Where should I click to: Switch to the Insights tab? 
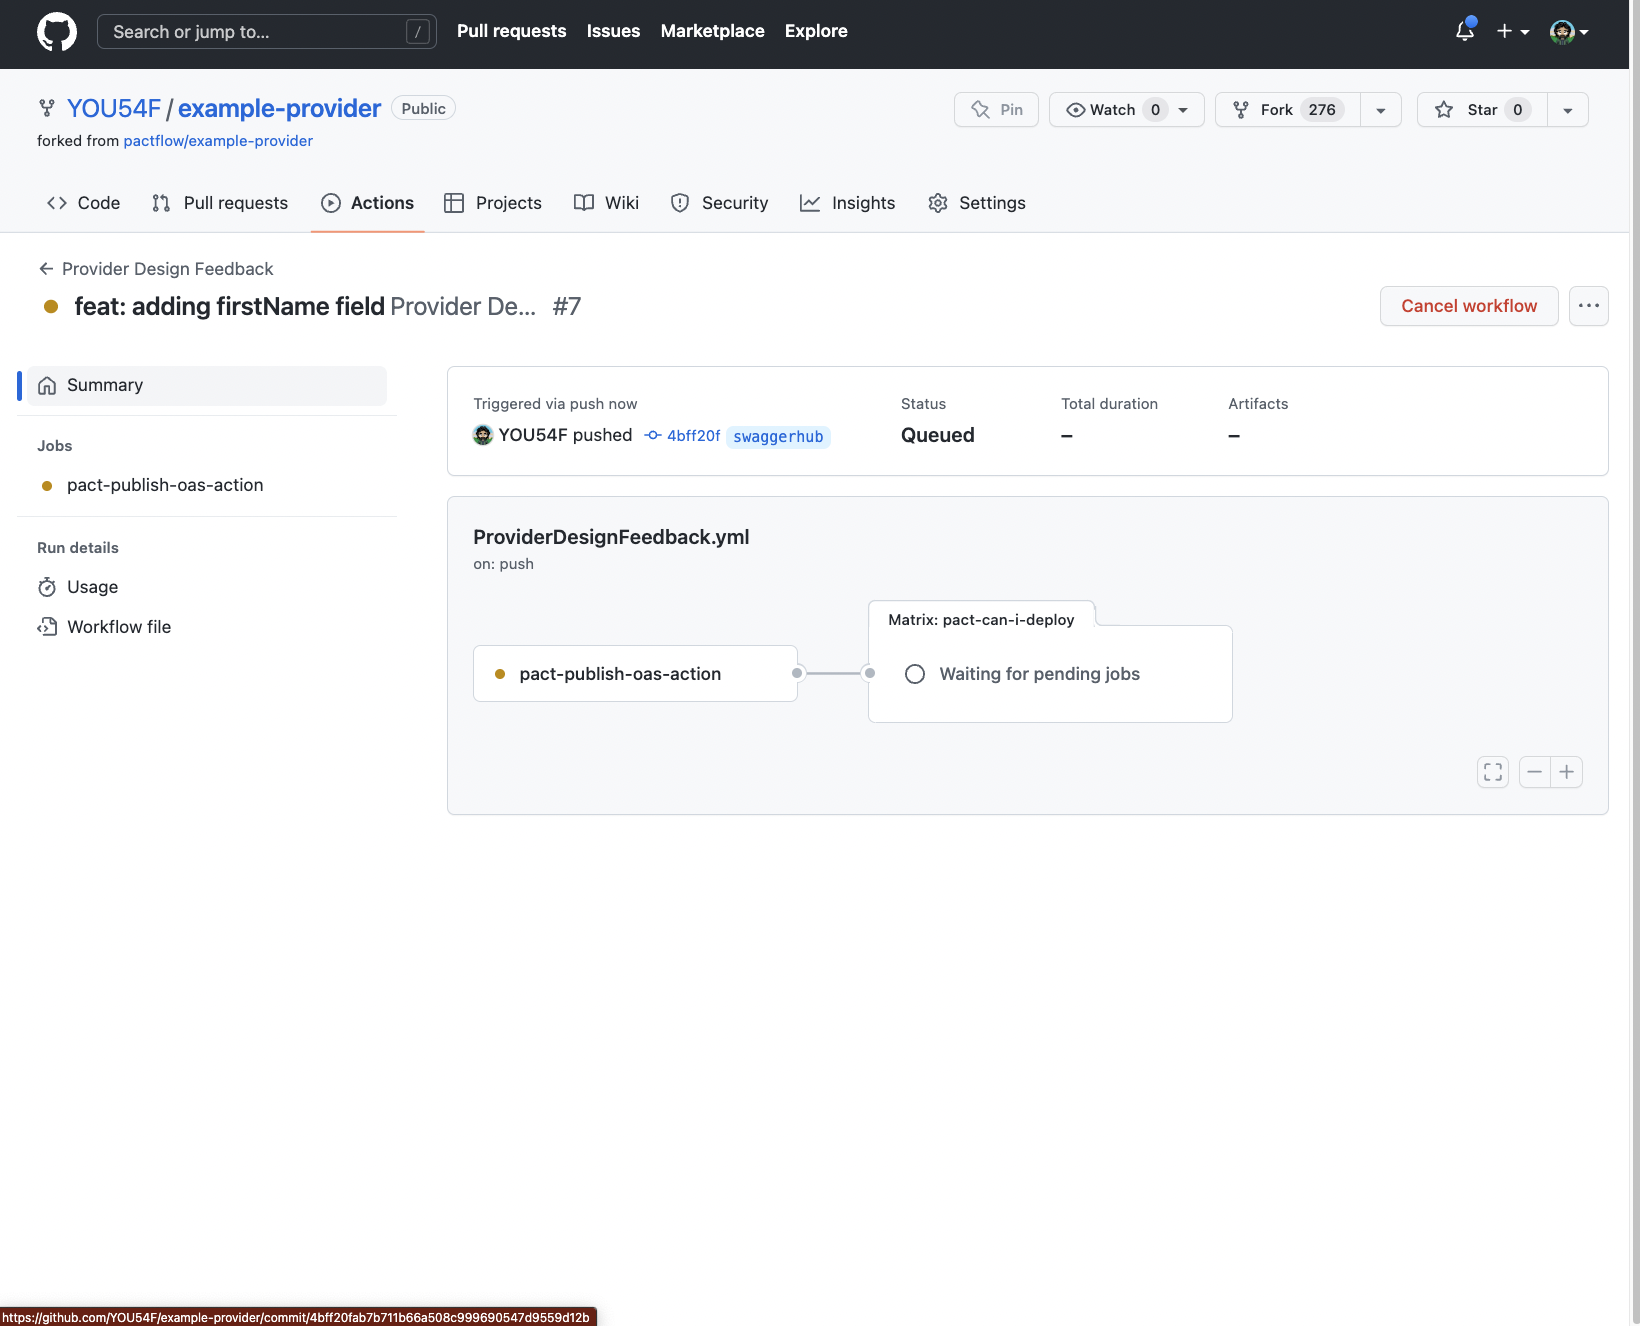(x=847, y=203)
